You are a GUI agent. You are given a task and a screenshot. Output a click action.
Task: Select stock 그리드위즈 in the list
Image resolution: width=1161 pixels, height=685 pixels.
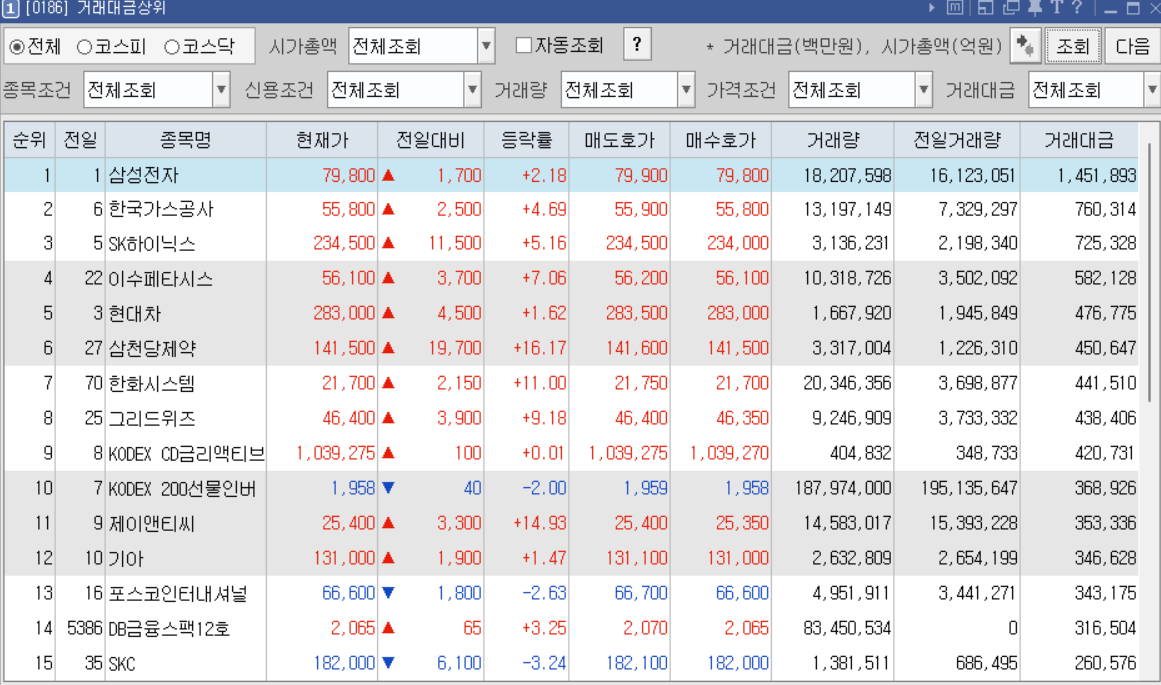[152, 418]
